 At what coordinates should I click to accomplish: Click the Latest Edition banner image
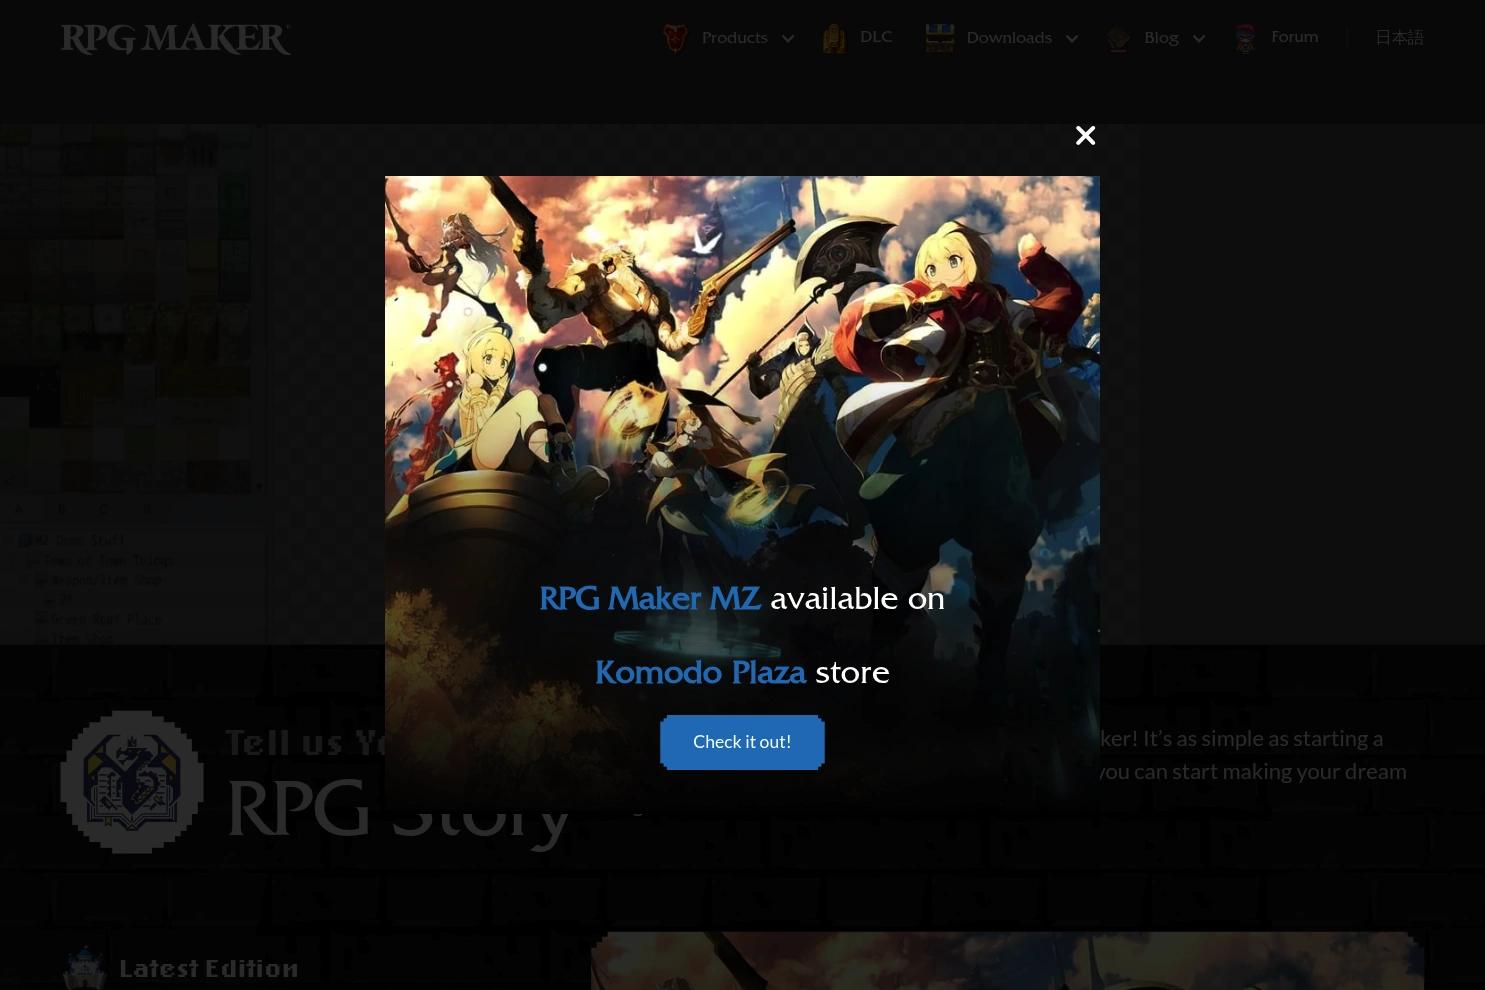coord(1007,961)
